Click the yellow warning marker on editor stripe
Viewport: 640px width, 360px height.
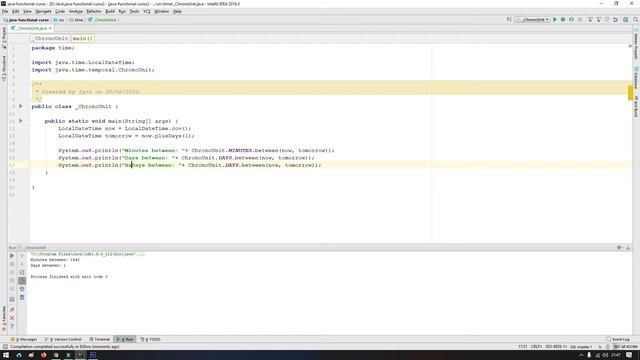(x=630, y=93)
